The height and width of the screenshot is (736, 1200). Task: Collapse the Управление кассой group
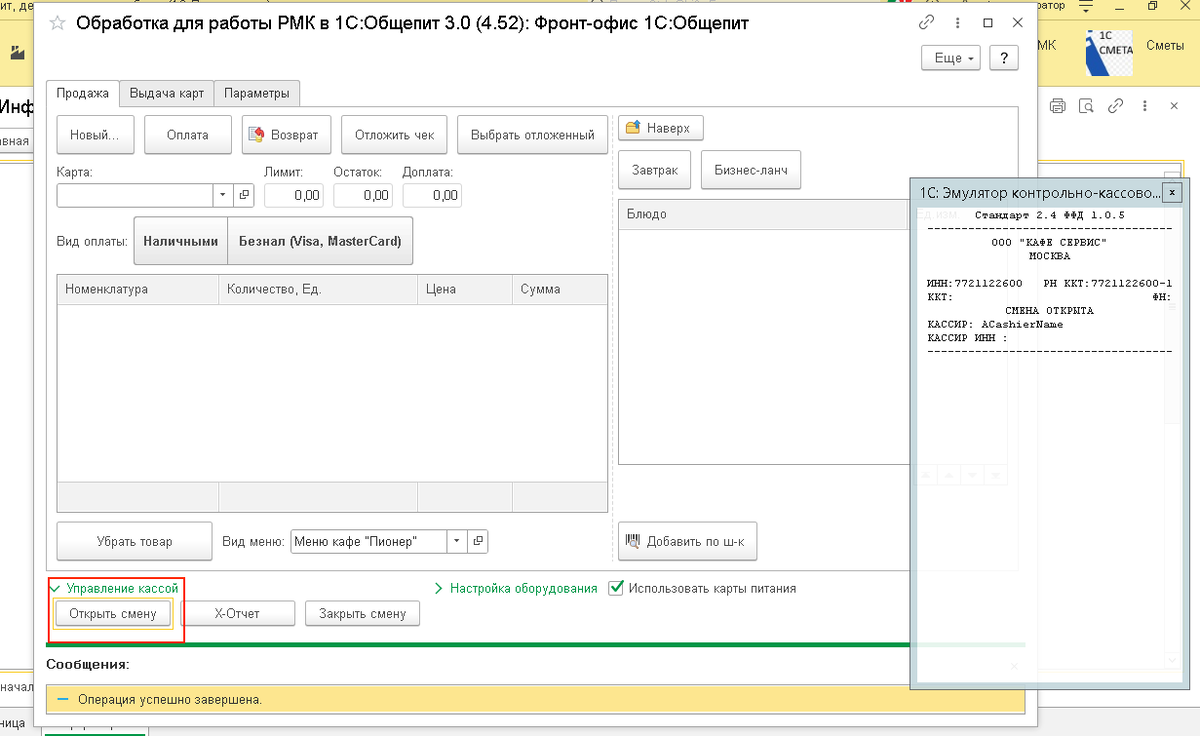click(114, 588)
